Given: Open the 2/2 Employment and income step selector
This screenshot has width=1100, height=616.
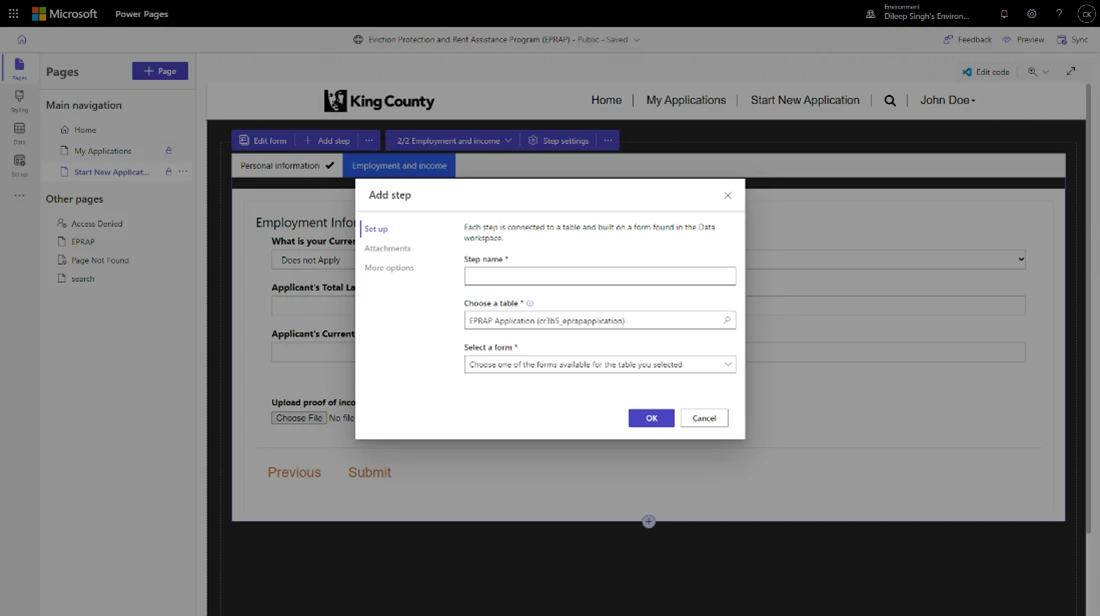Looking at the screenshot, I should click(x=452, y=140).
